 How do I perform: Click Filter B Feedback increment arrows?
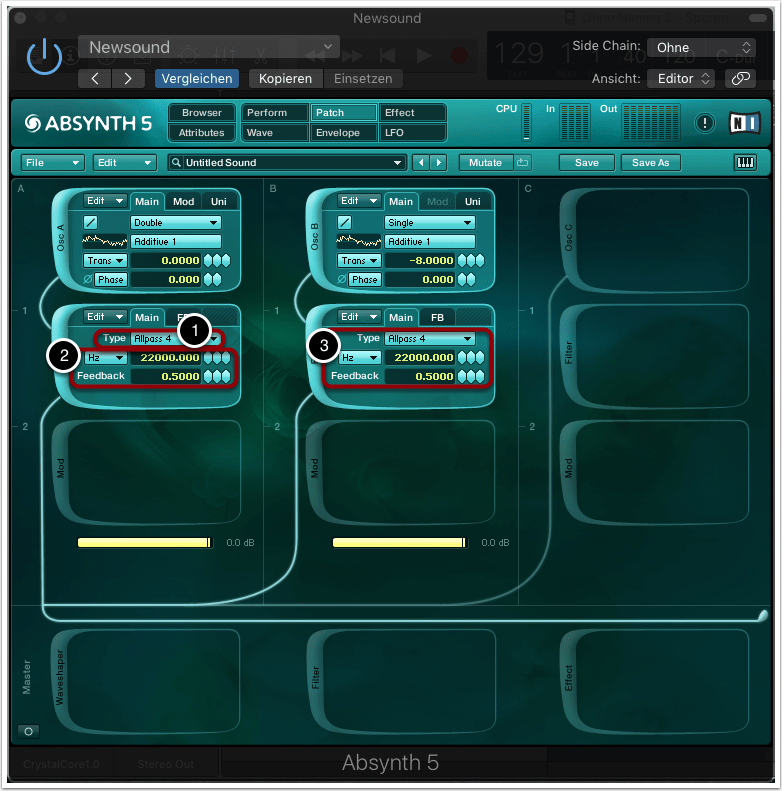click(471, 376)
